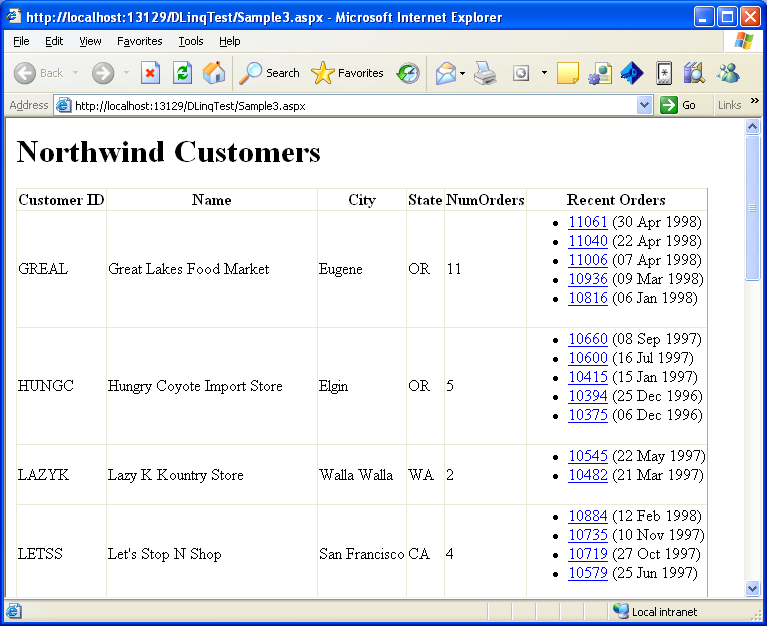Open order 11061 link
This screenshot has height=626, width=767.
coord(587,222)
